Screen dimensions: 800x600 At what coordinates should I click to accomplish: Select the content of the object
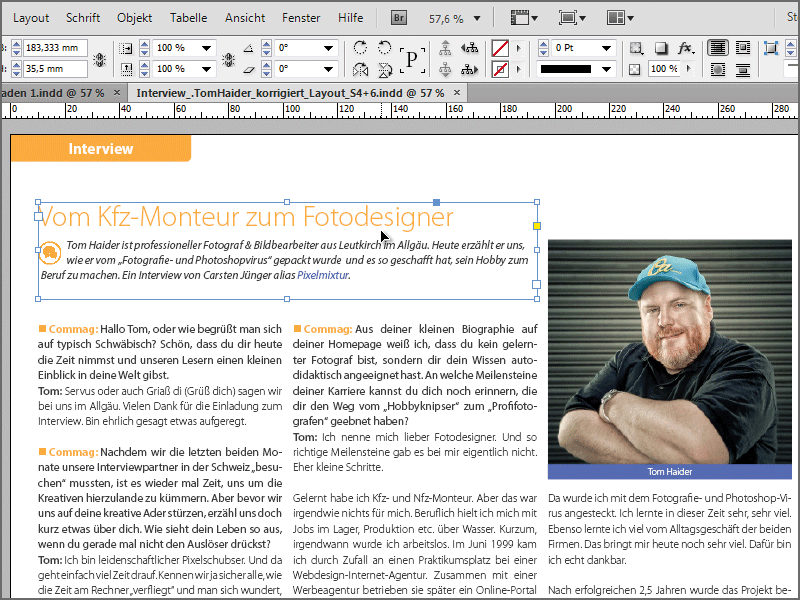coord(445,69)
